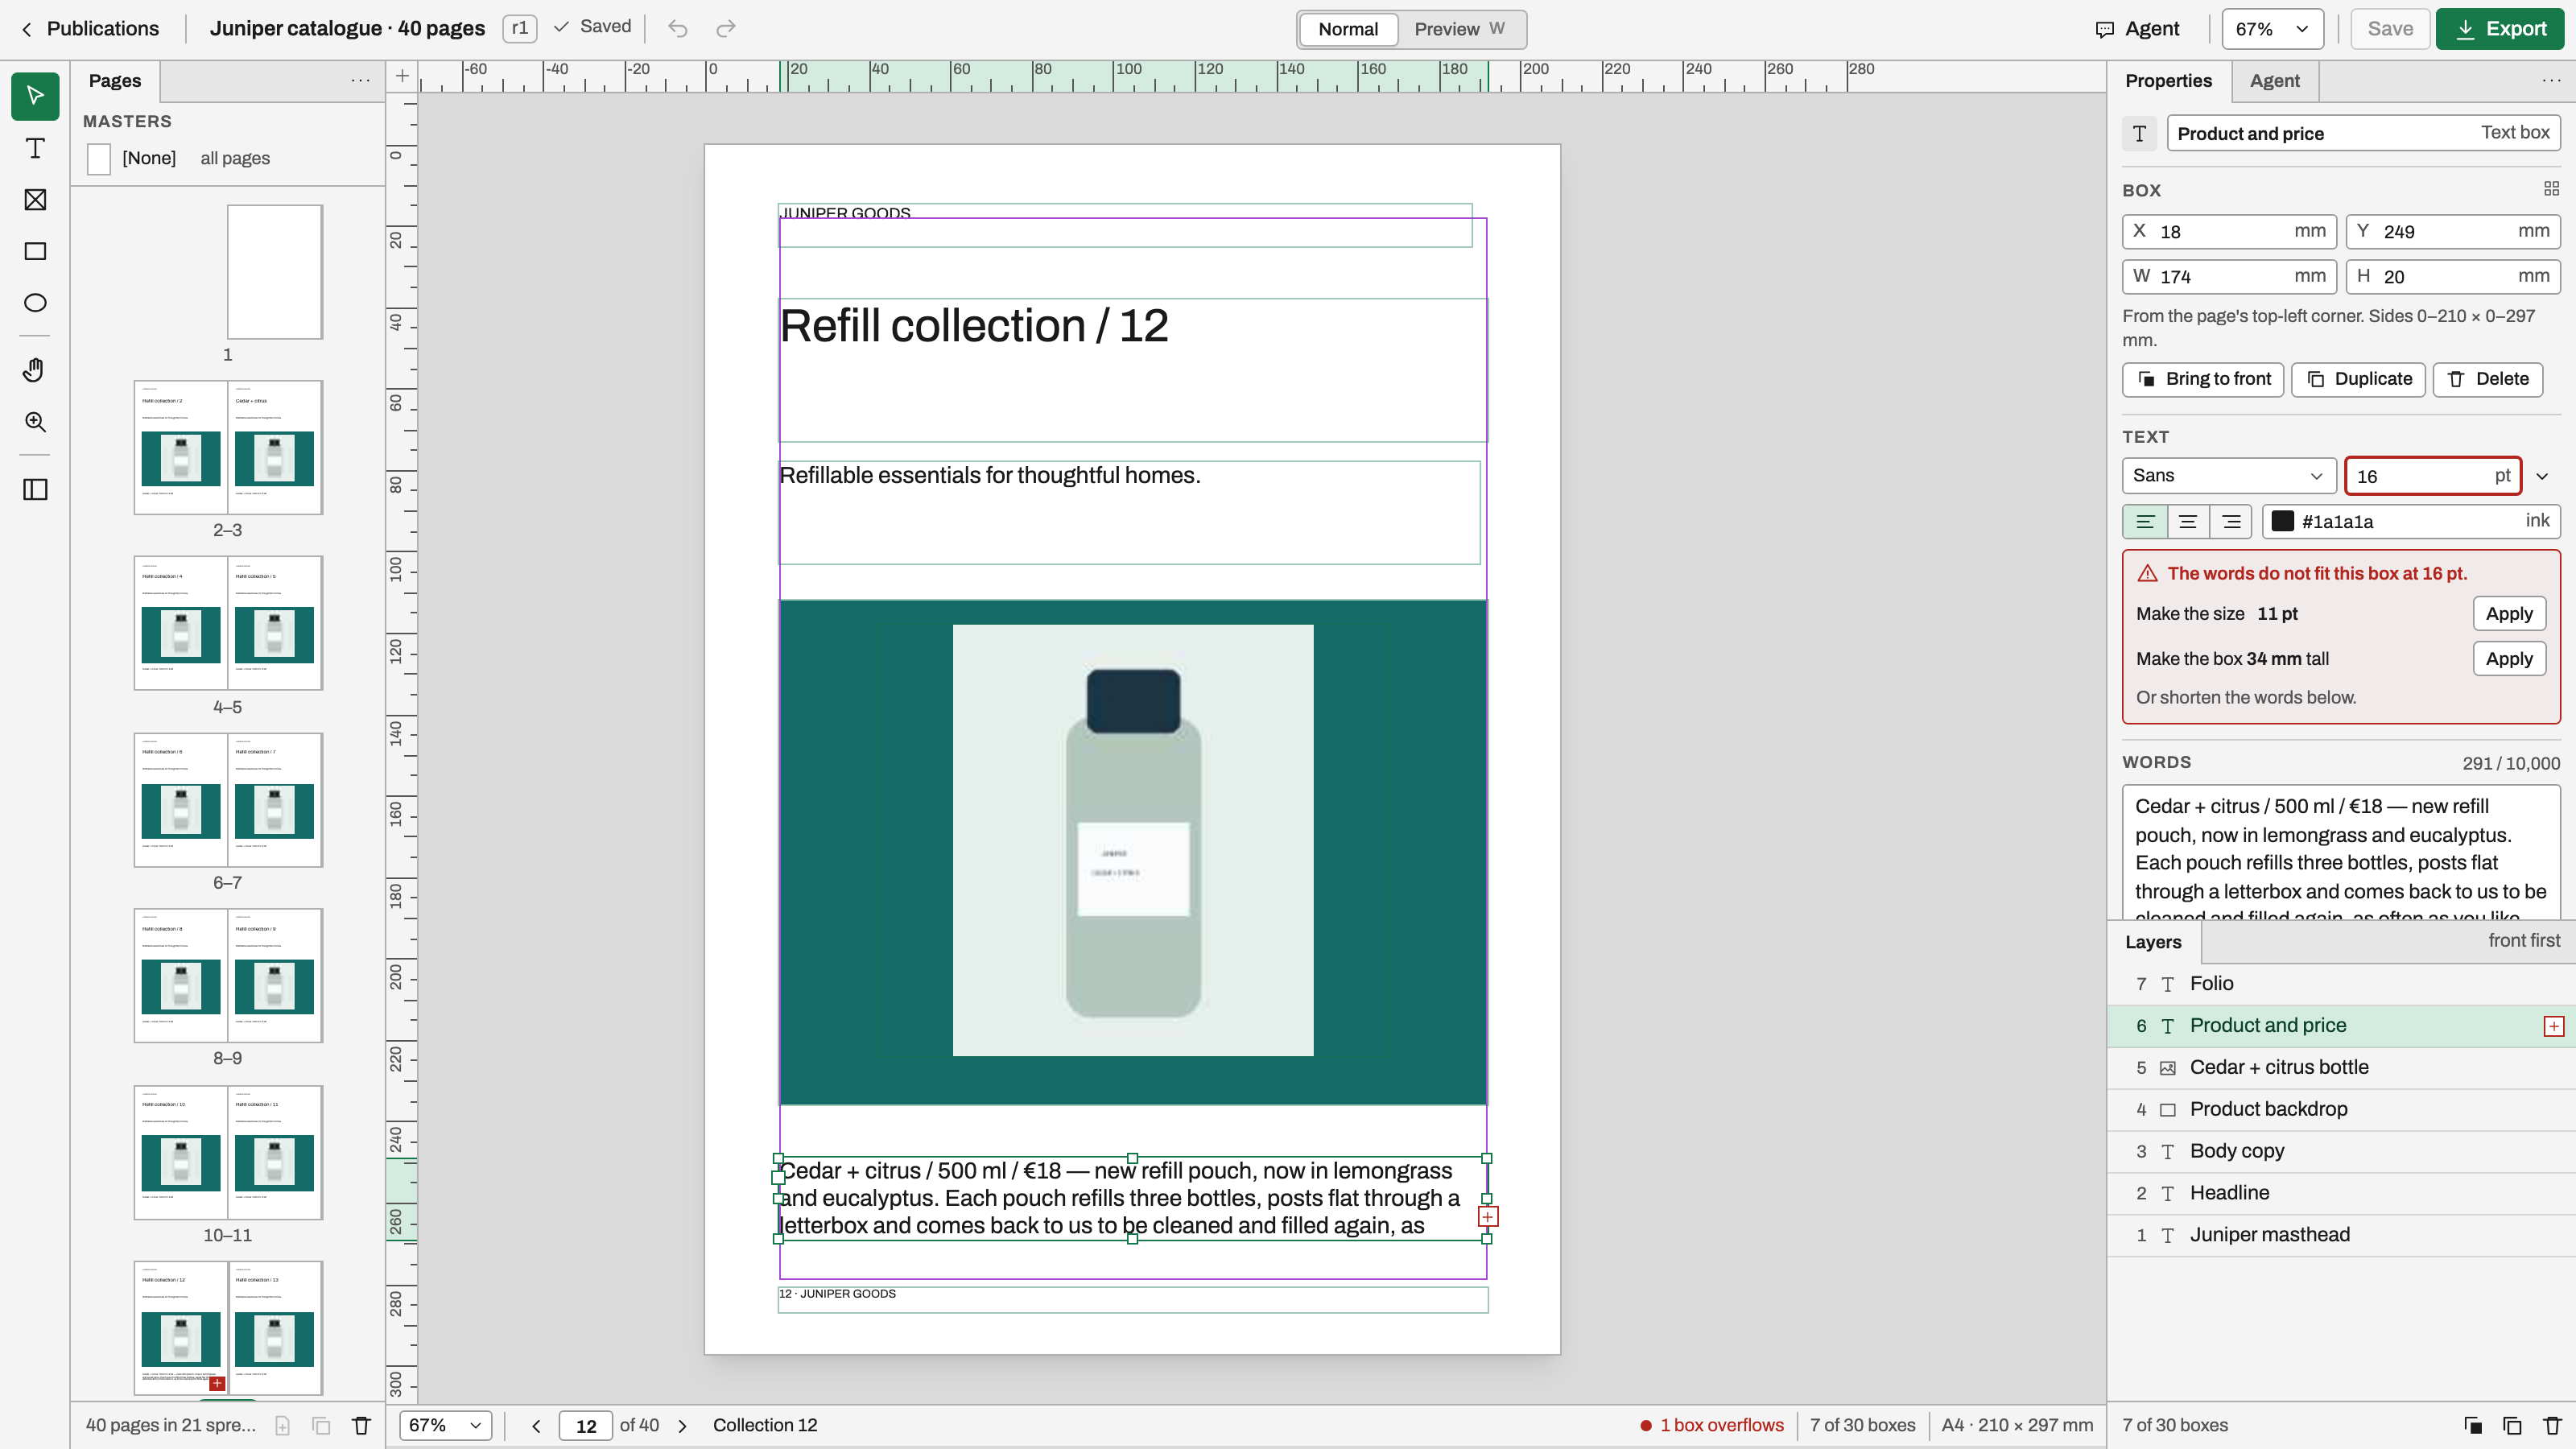The image size is (2576, 1449).
Task: Go to previous page arrow
Action: (x=536, y=1426)
